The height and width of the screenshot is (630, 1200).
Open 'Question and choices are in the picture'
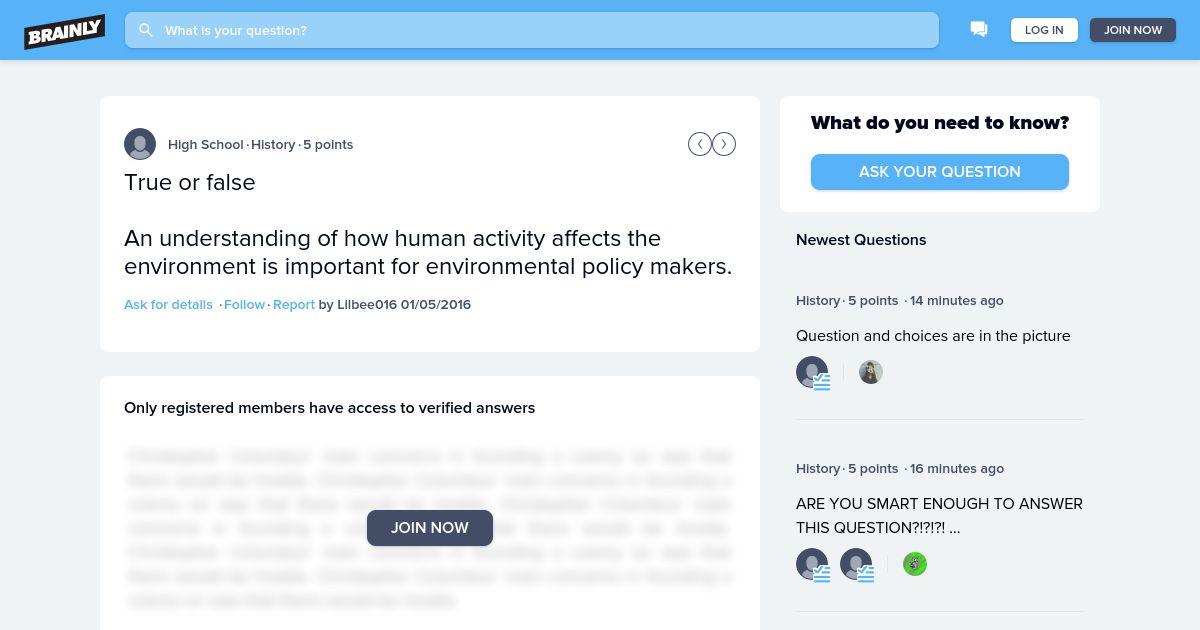[933, 336]
